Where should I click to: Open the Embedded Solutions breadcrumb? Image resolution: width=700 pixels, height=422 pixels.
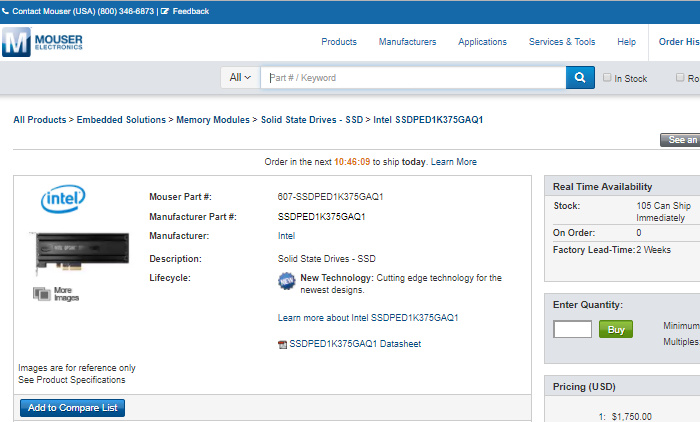point(121,120)
